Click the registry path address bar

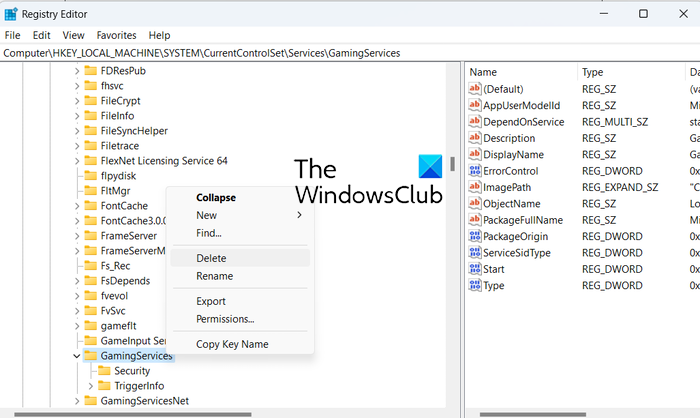click(x=350, y=53)
